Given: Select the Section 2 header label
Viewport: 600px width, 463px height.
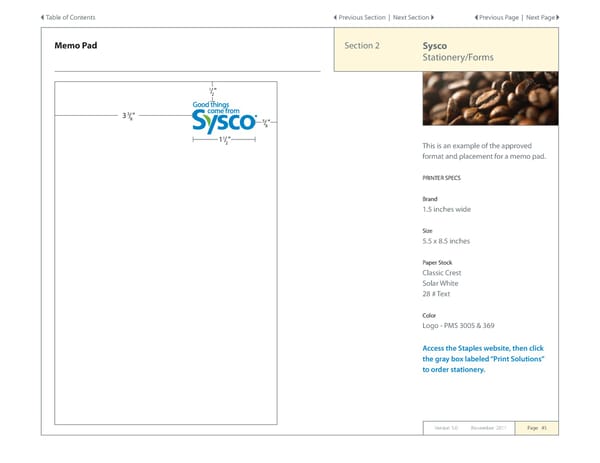Looking at the screenshot, I should click(x=362, y=46).
